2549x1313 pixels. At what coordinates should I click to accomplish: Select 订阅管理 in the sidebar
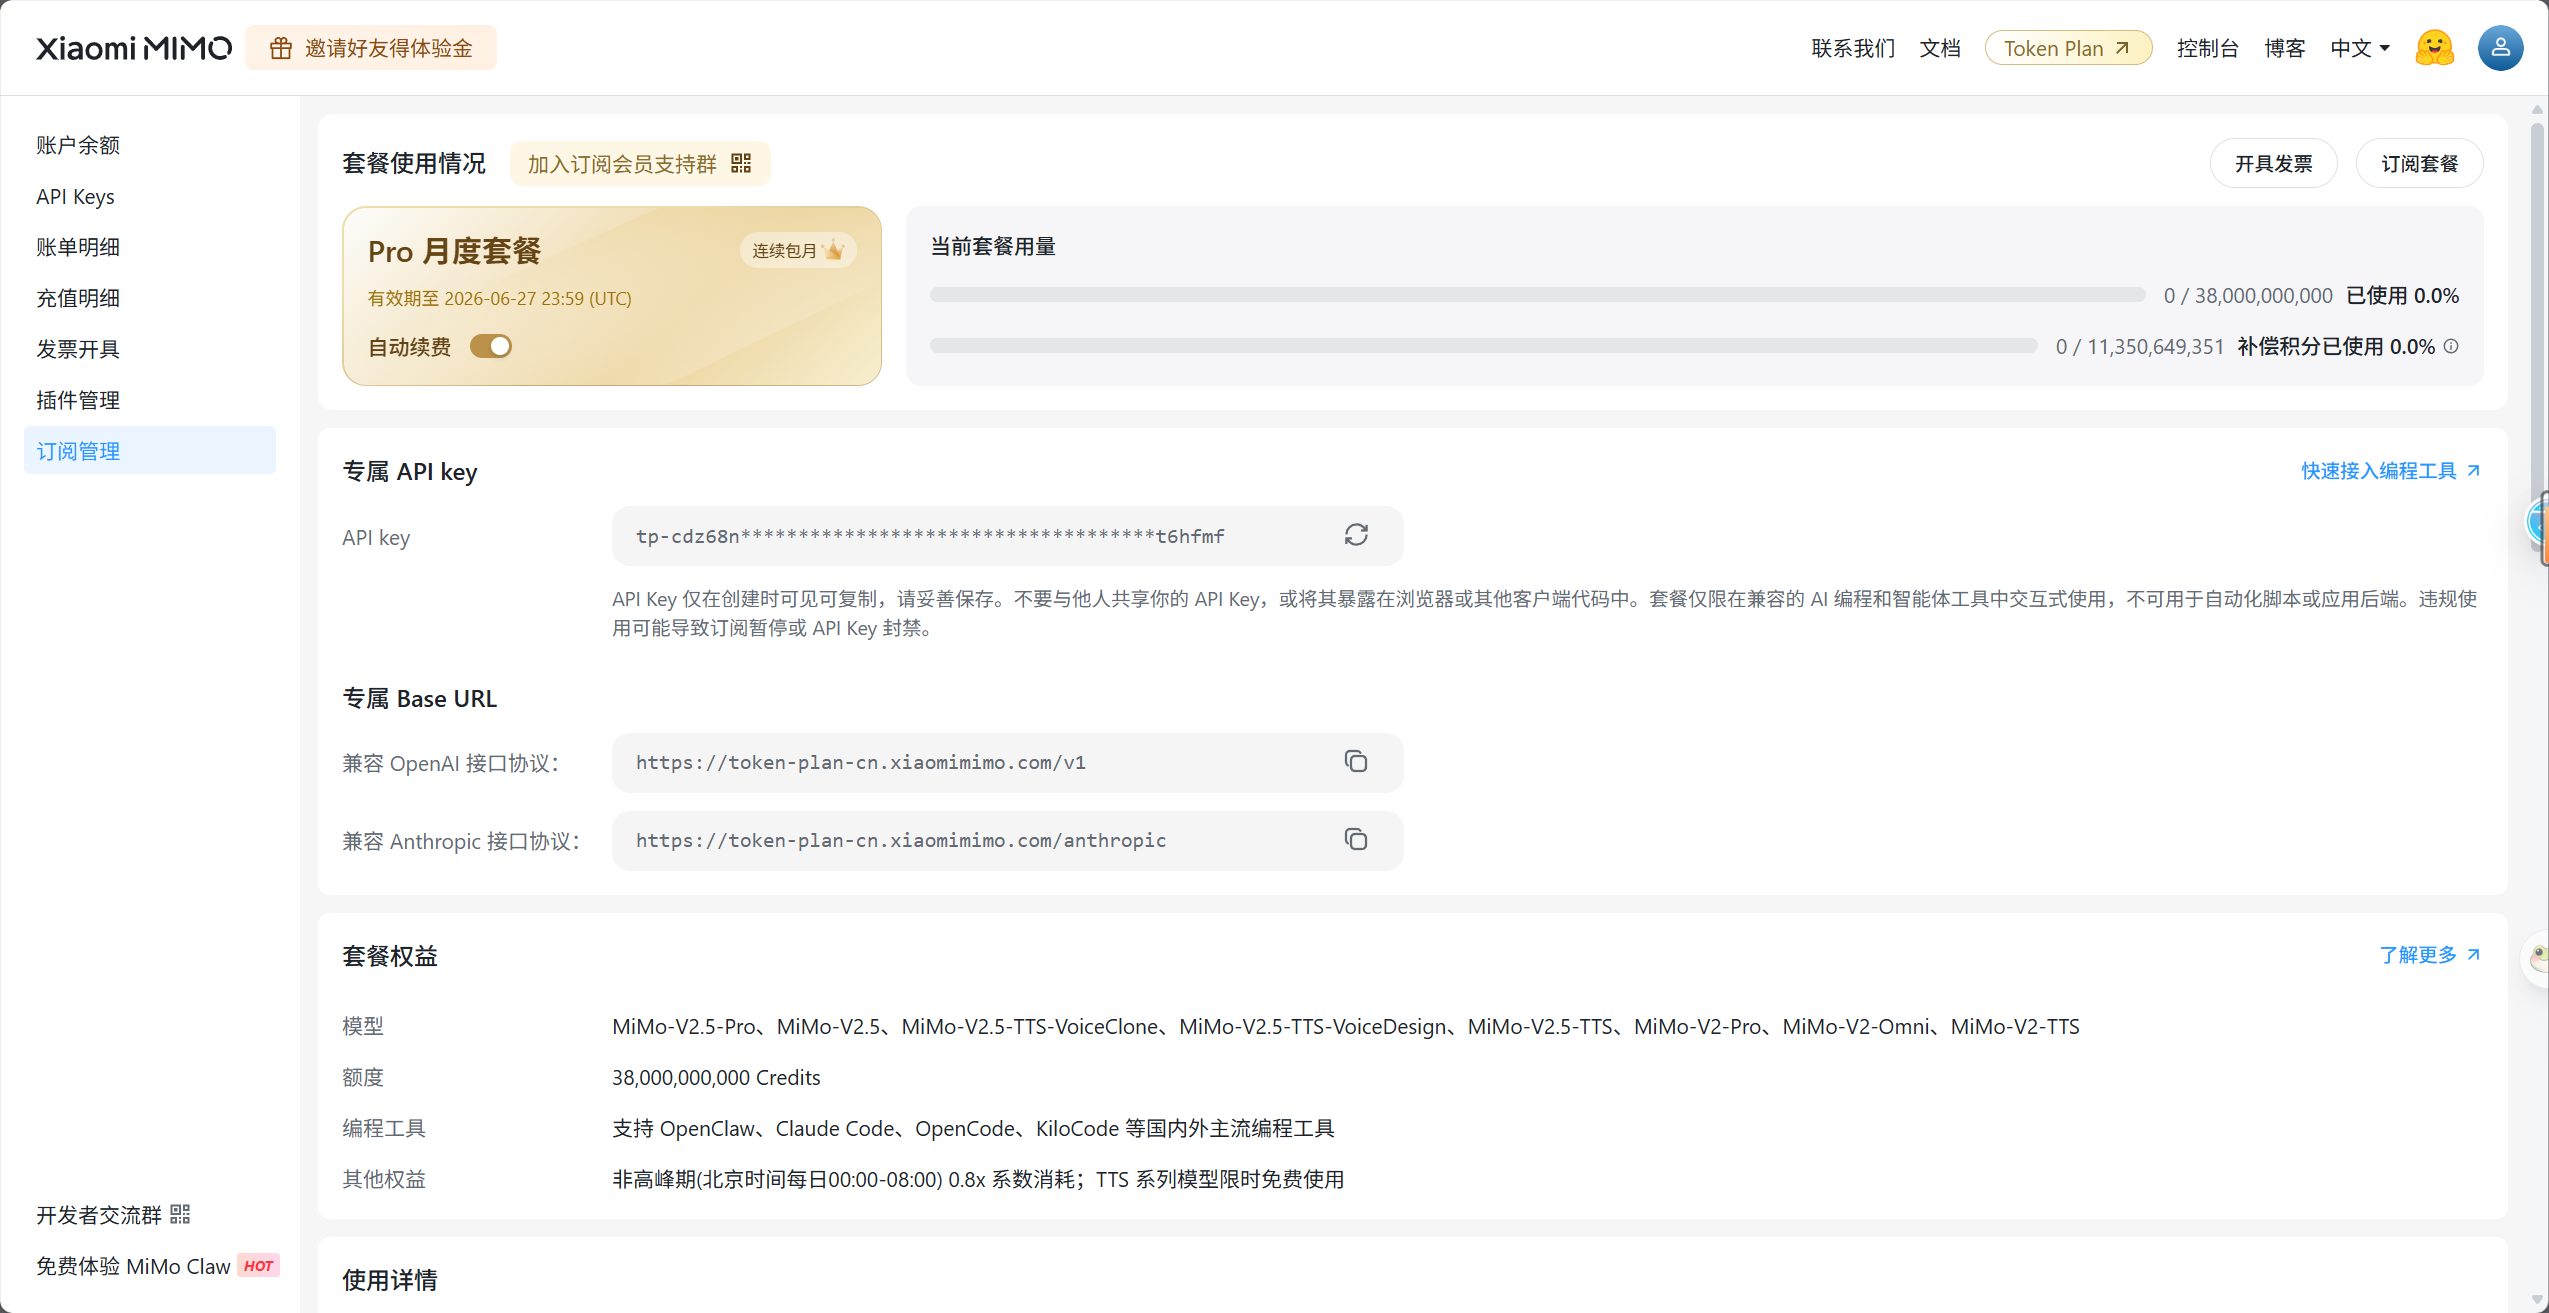pyautogui.click(x=150, y=451)
